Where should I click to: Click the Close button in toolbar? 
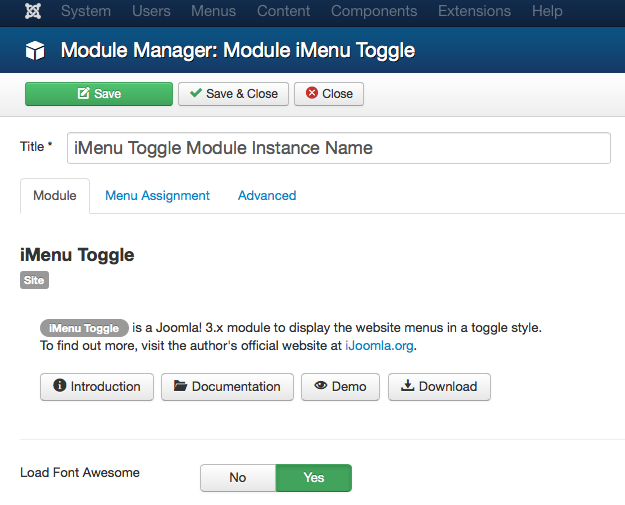click(329, 94)
